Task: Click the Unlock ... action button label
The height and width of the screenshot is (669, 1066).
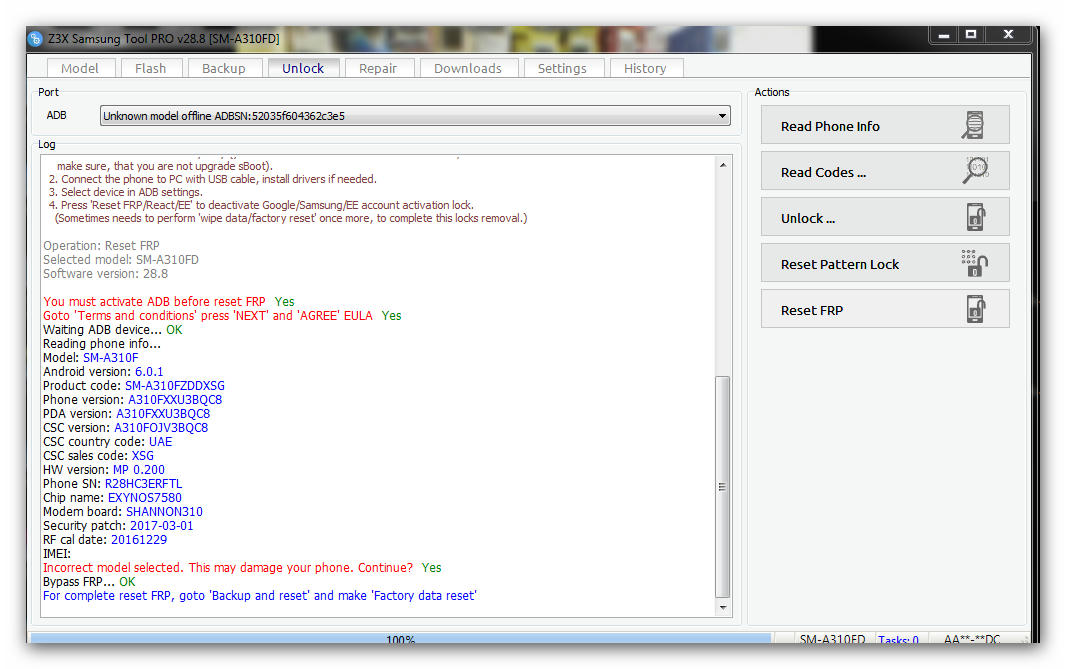Action: pos(808,218)
